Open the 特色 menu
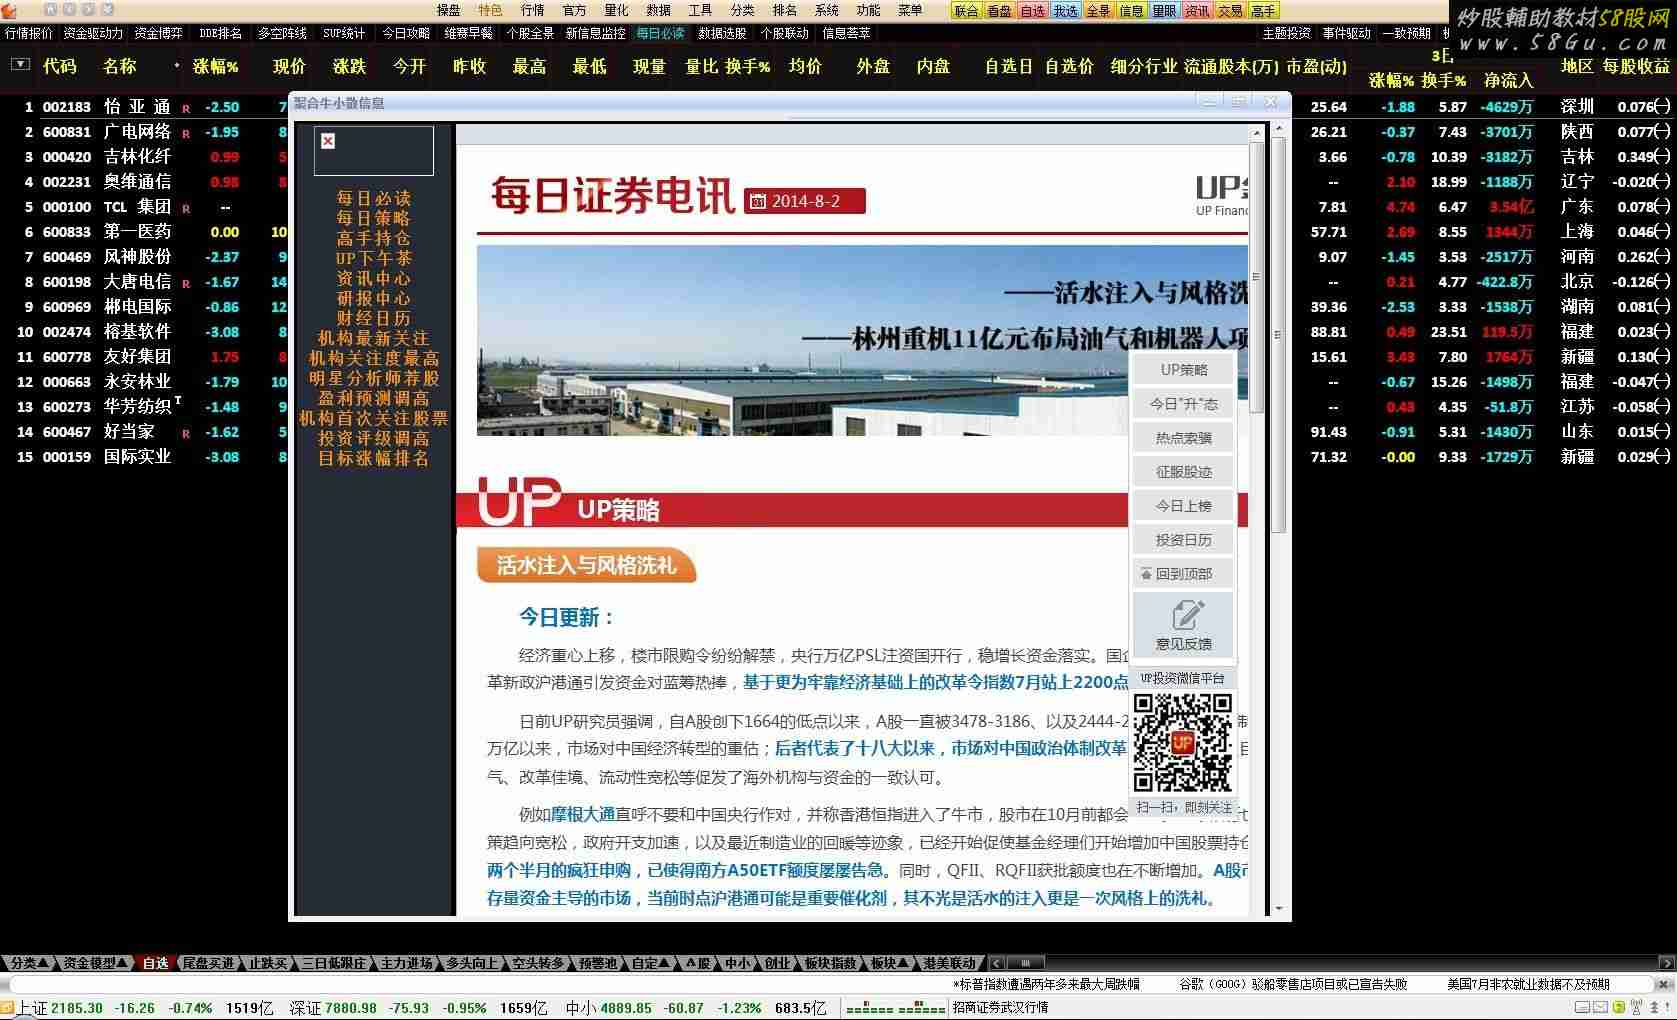The image size is (1677, 1020). (490, 10)
